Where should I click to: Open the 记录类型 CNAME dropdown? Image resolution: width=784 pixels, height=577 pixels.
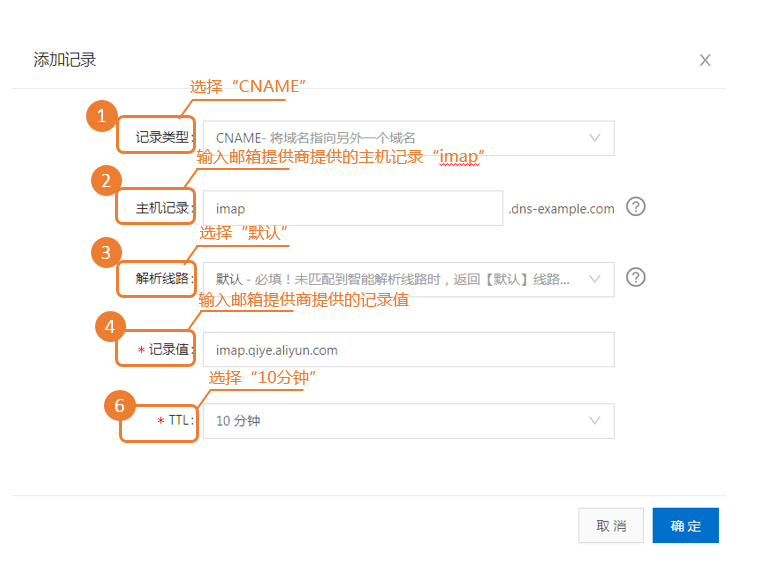(408, 138)
